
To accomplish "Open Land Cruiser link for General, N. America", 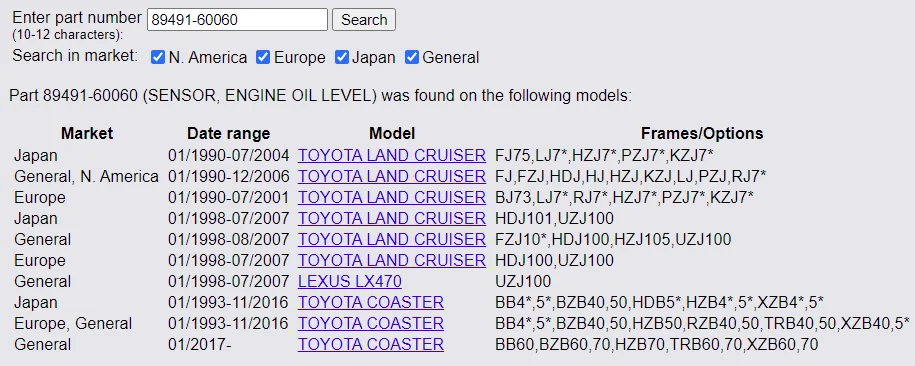I will click(392, 176).
